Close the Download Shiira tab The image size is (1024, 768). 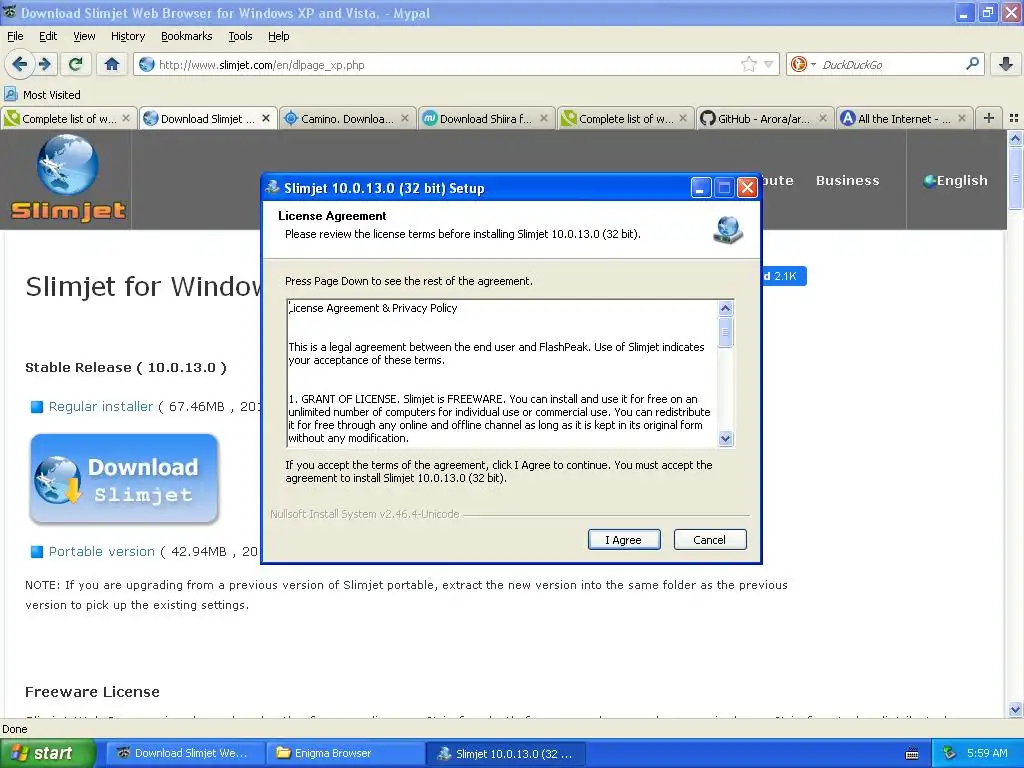[544, 118]
